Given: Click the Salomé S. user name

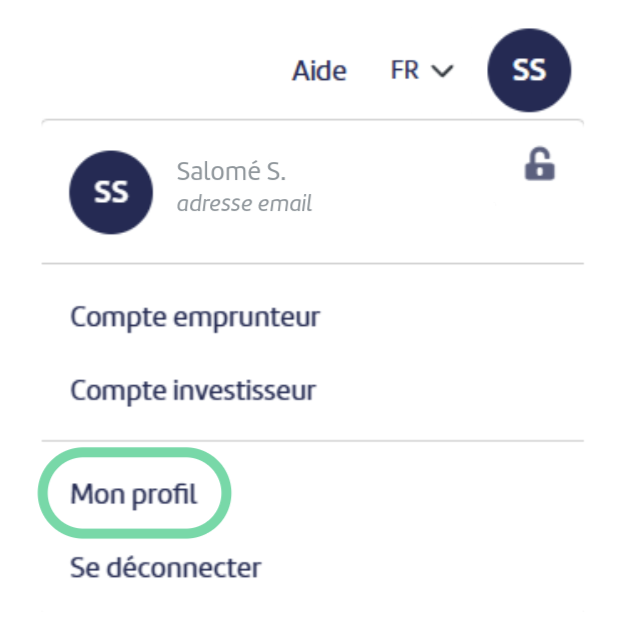Looking at the screenshot, I should tap(231, 171).
